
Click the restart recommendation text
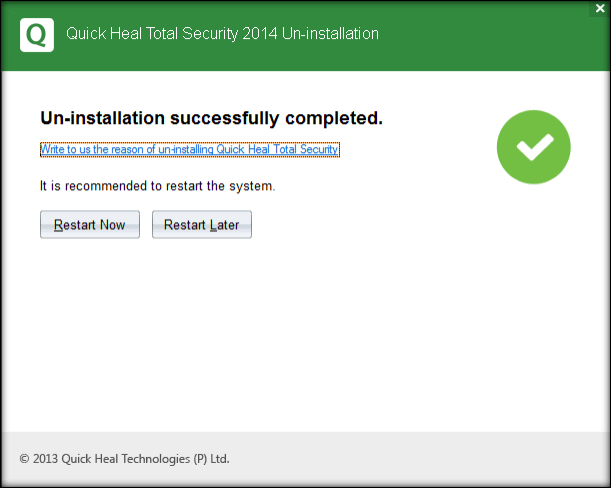pos(157,186)
